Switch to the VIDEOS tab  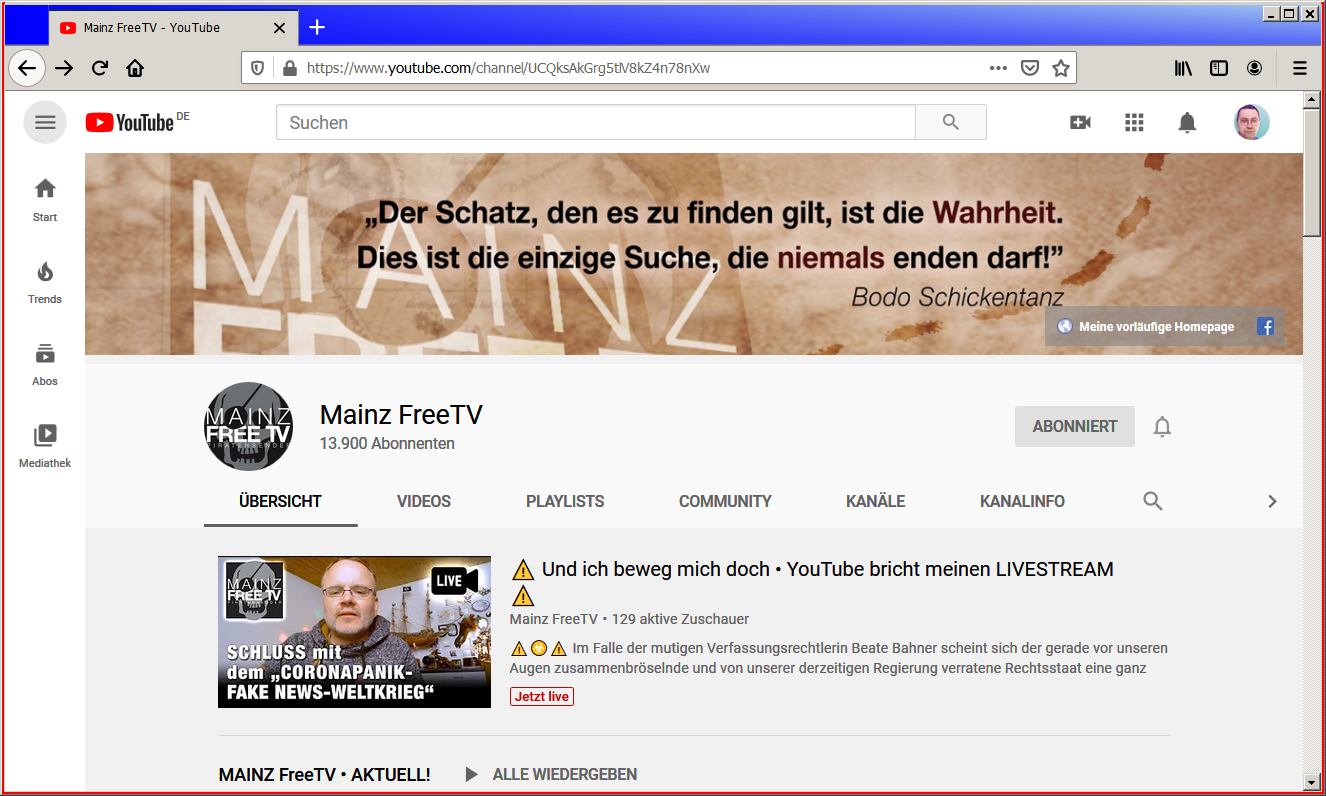tap(424, 501)
